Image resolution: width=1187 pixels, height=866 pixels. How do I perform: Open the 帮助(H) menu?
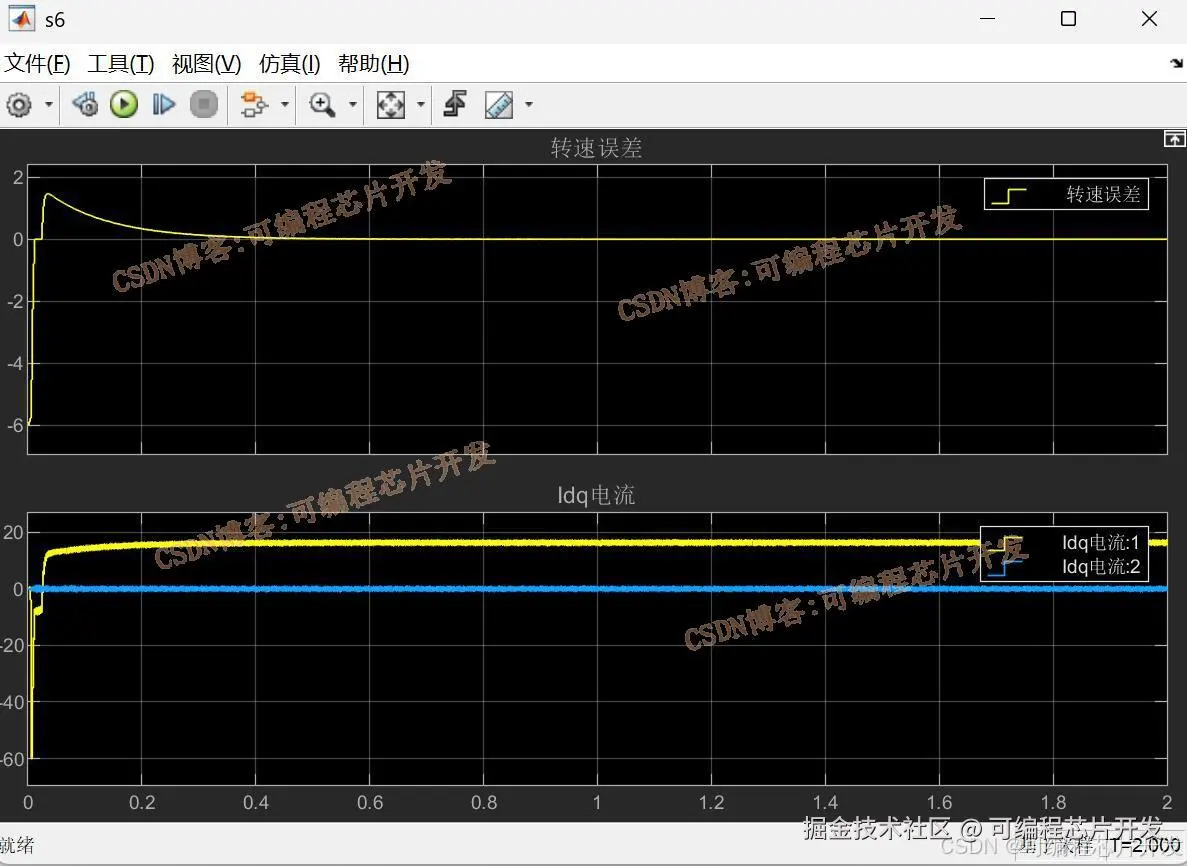tap(374, 64)
